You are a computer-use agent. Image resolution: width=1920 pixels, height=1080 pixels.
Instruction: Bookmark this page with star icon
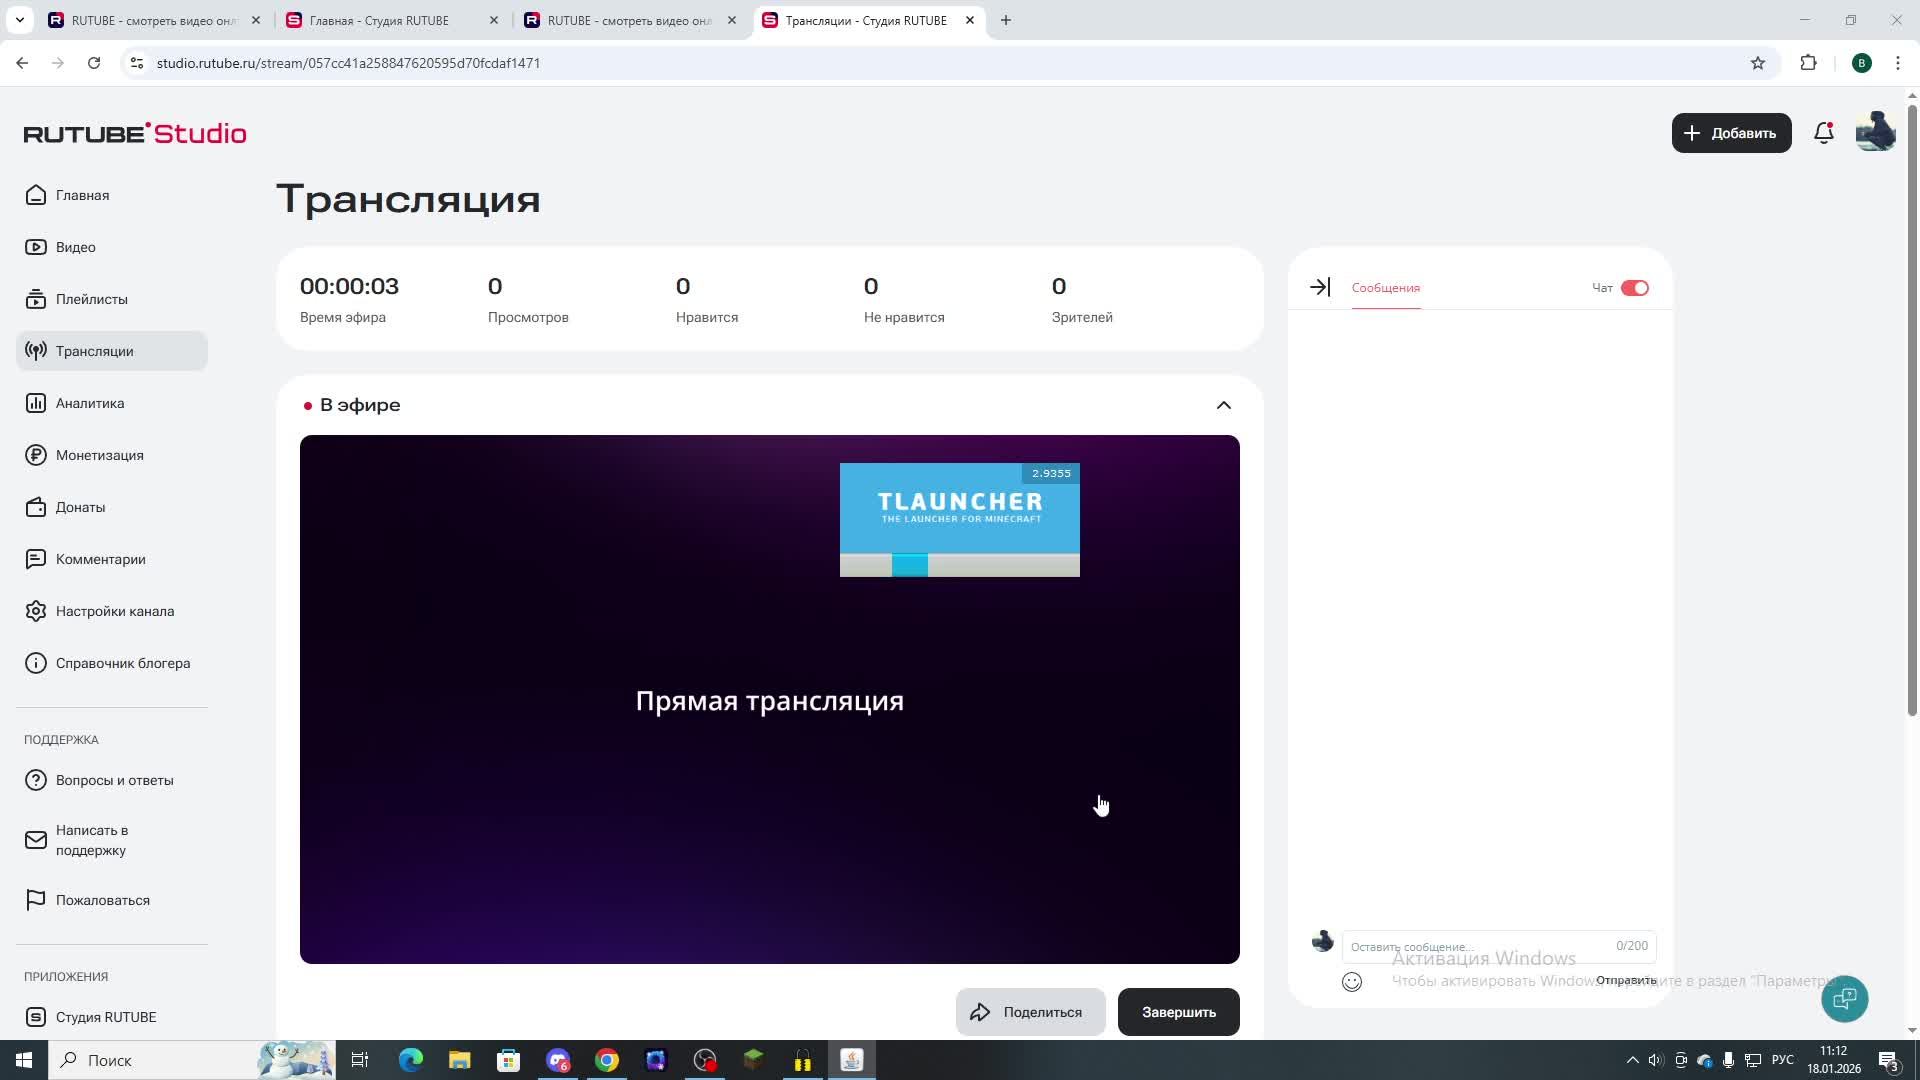coord(1757,63)
